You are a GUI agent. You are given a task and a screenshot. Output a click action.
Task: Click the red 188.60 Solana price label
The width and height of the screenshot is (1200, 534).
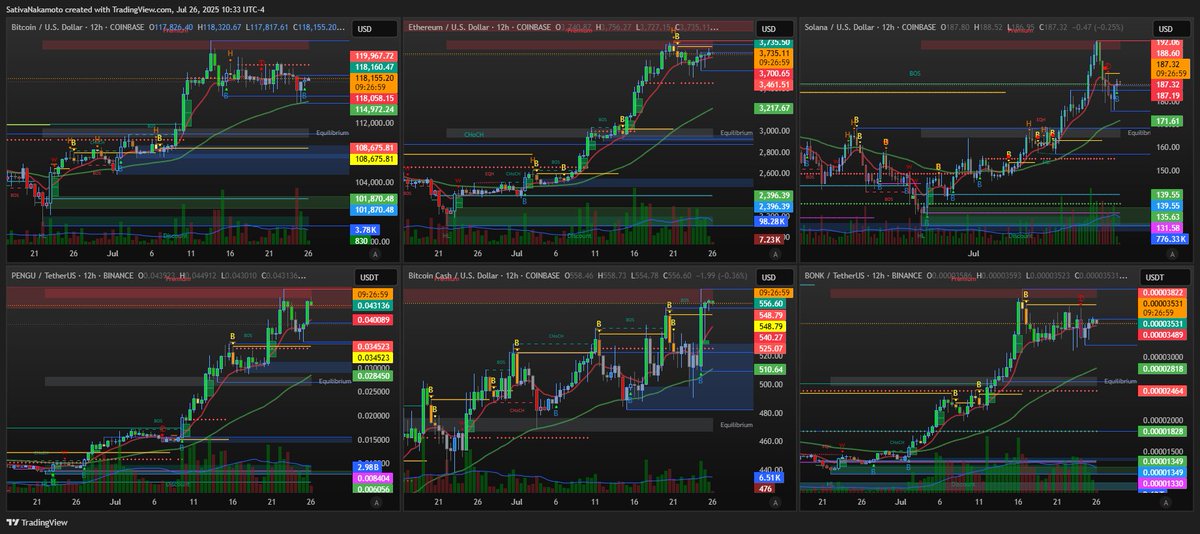(1165, 52)
